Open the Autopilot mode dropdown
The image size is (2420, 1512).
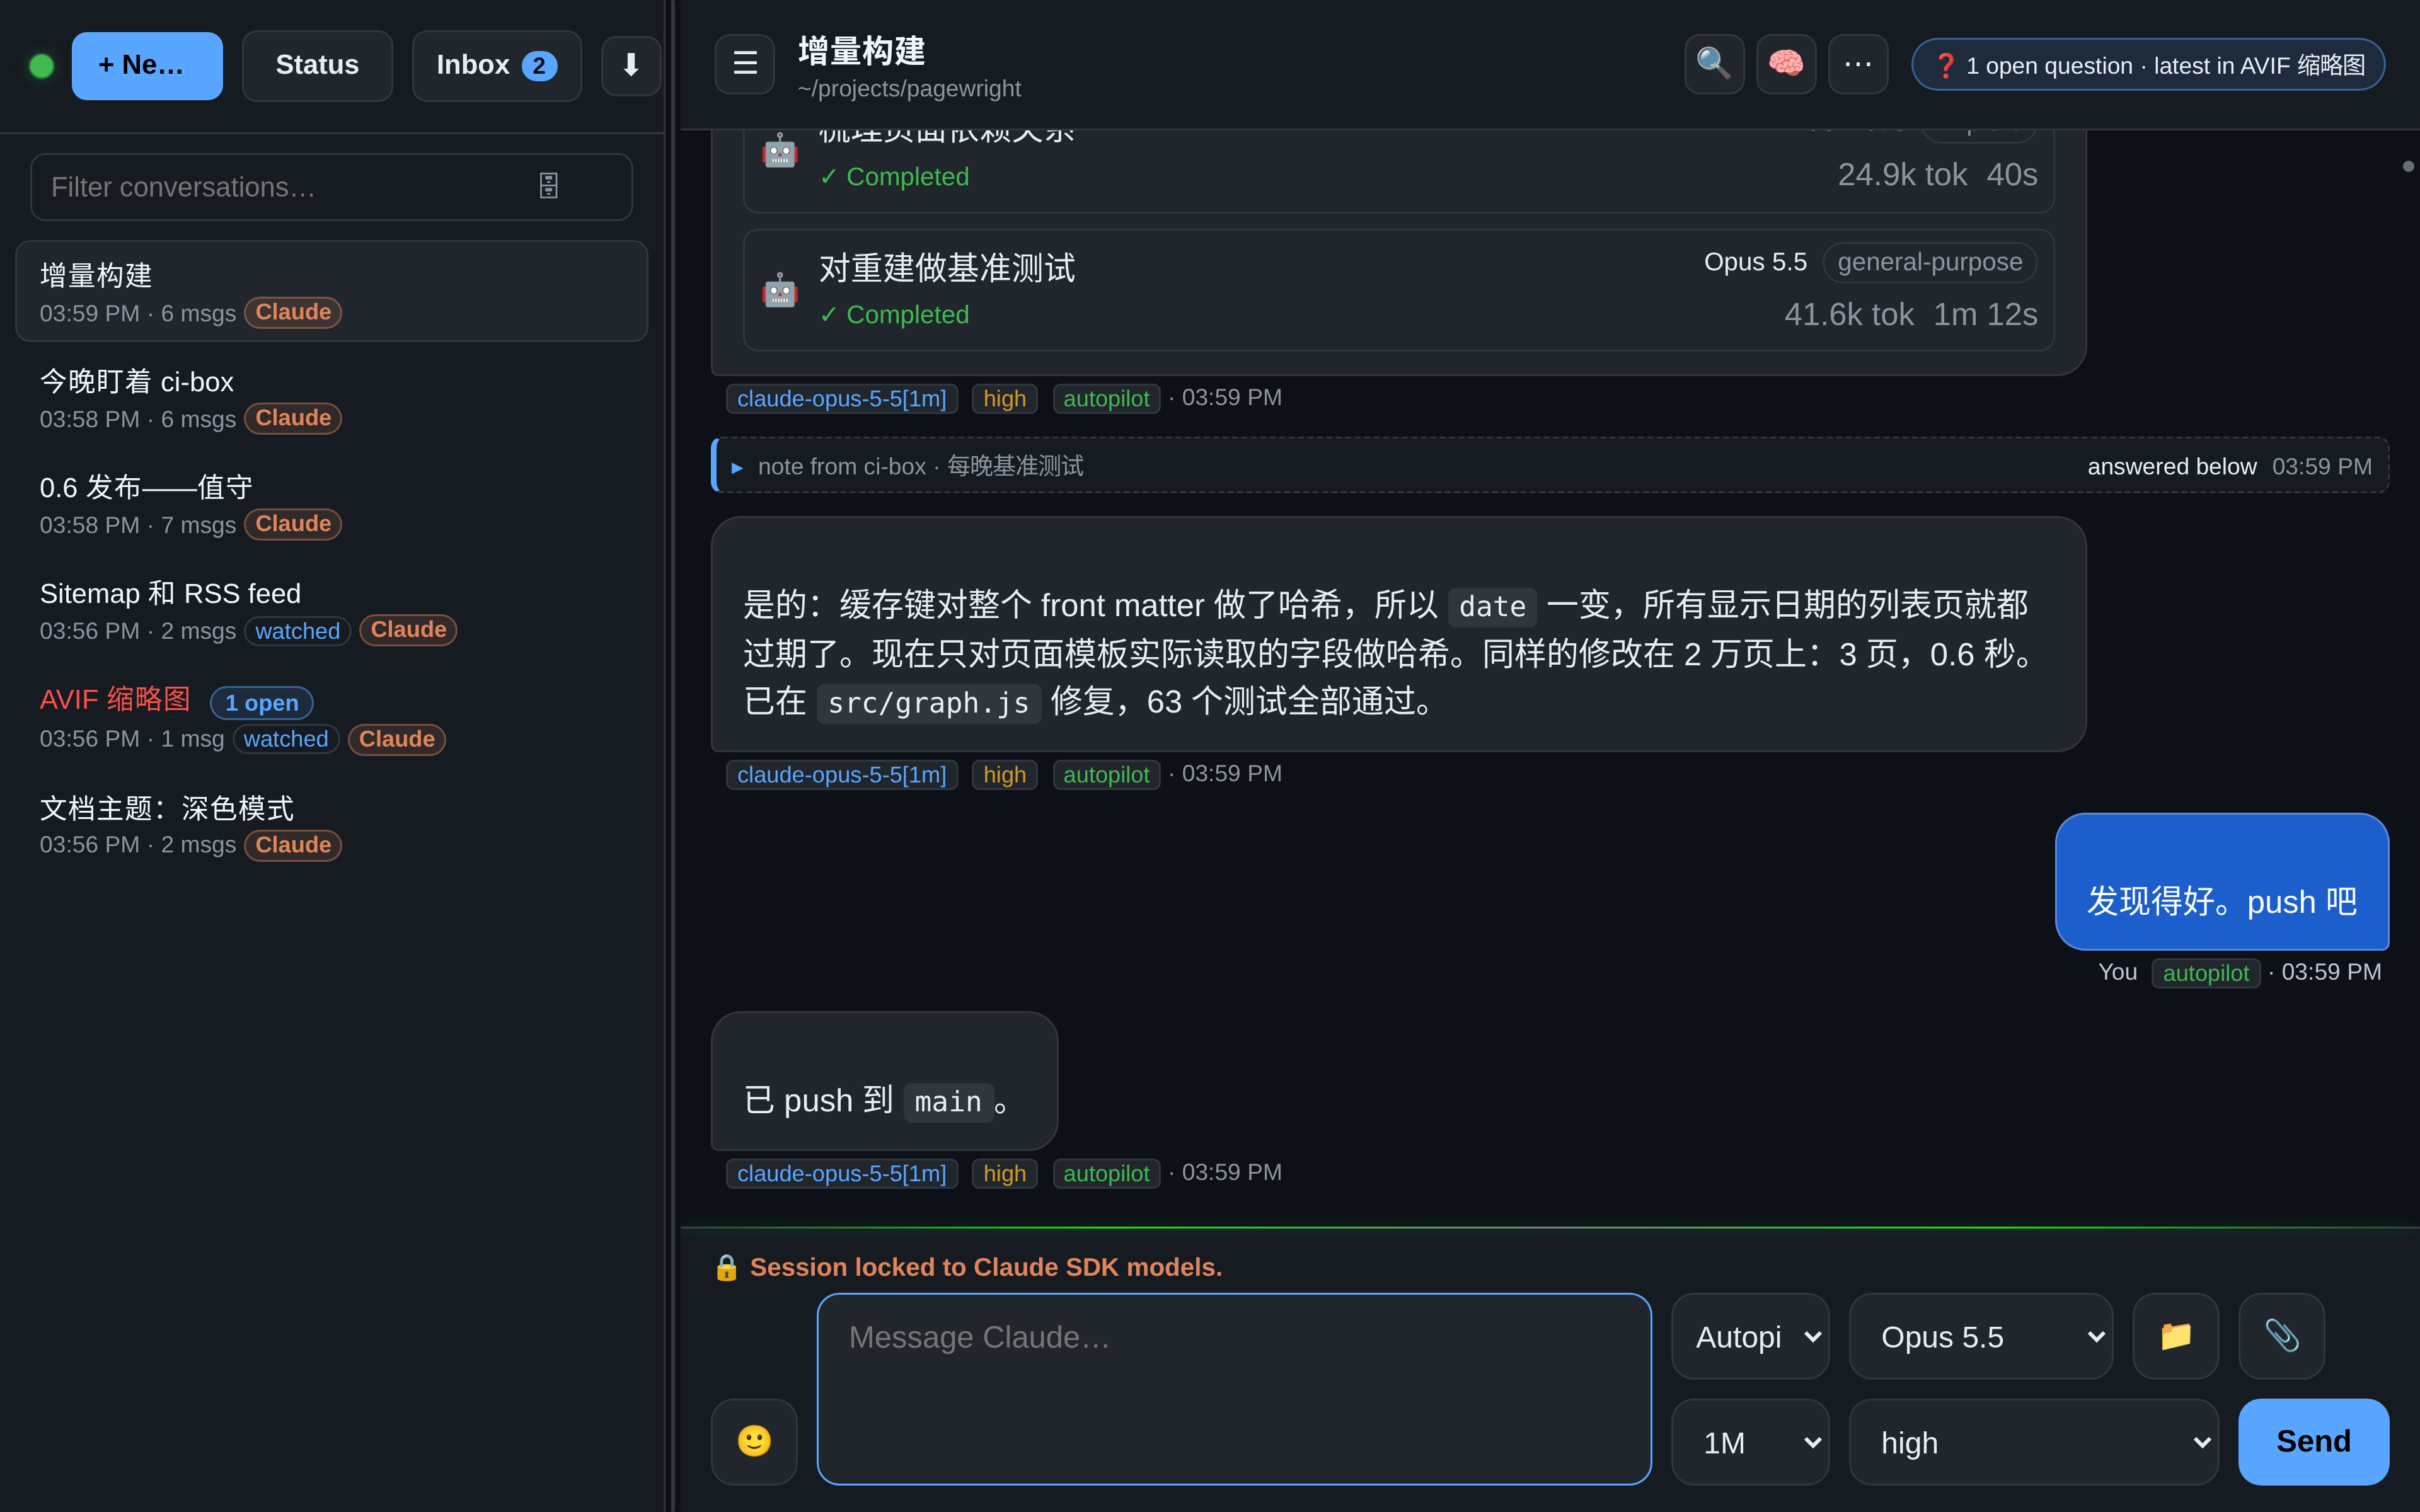tap(1750, 1336)
